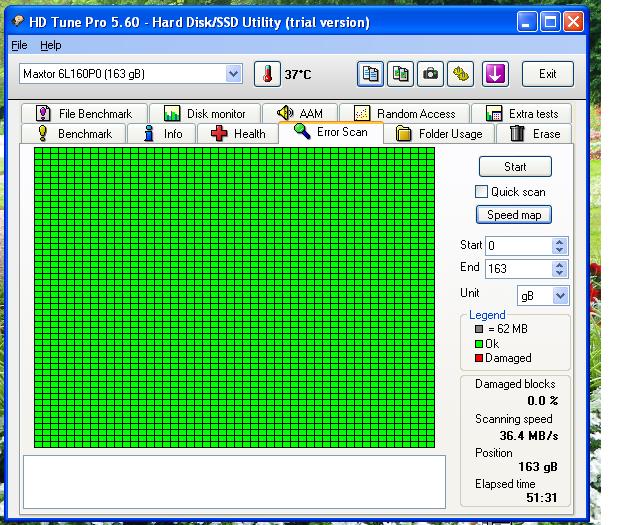Image resolution: width=640 pixels, height=525 pixels.
Task: Decrease End value with down arrow
Action: [559, 273]
